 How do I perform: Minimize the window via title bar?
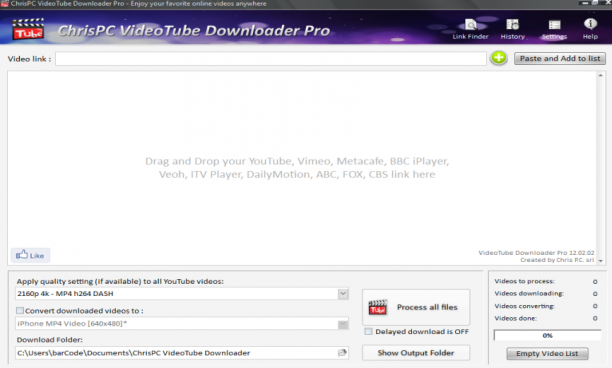(x=585, y=3)
